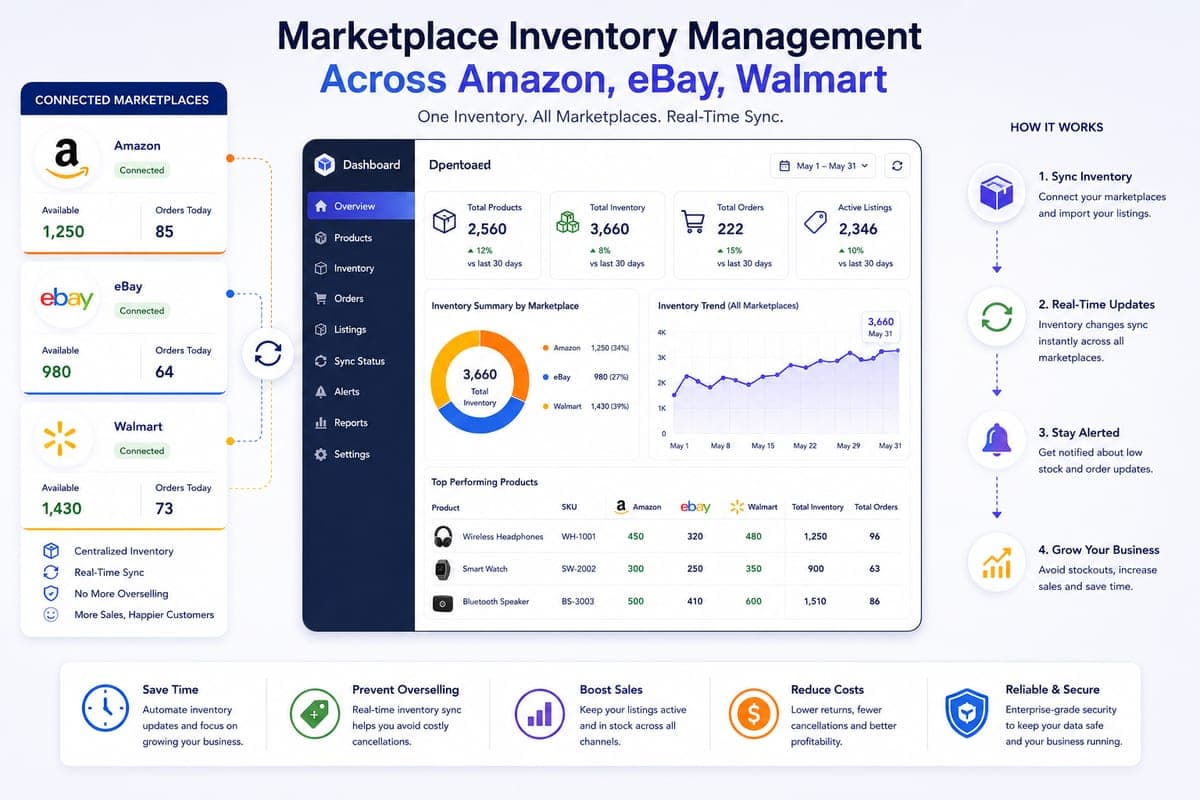Click the Top Performing Products heading
The image size is (1200, 800).
(x=485, y=482)
